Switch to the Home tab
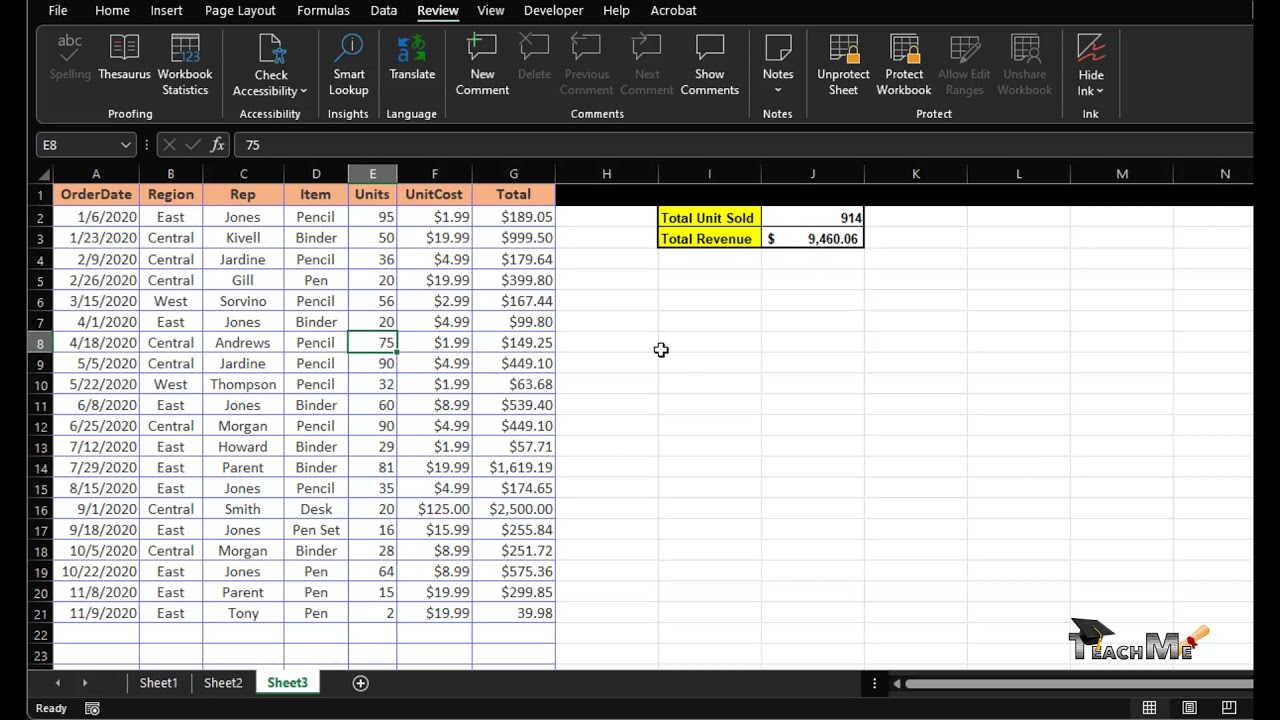The image size is (1280, 720). (112, 10)
